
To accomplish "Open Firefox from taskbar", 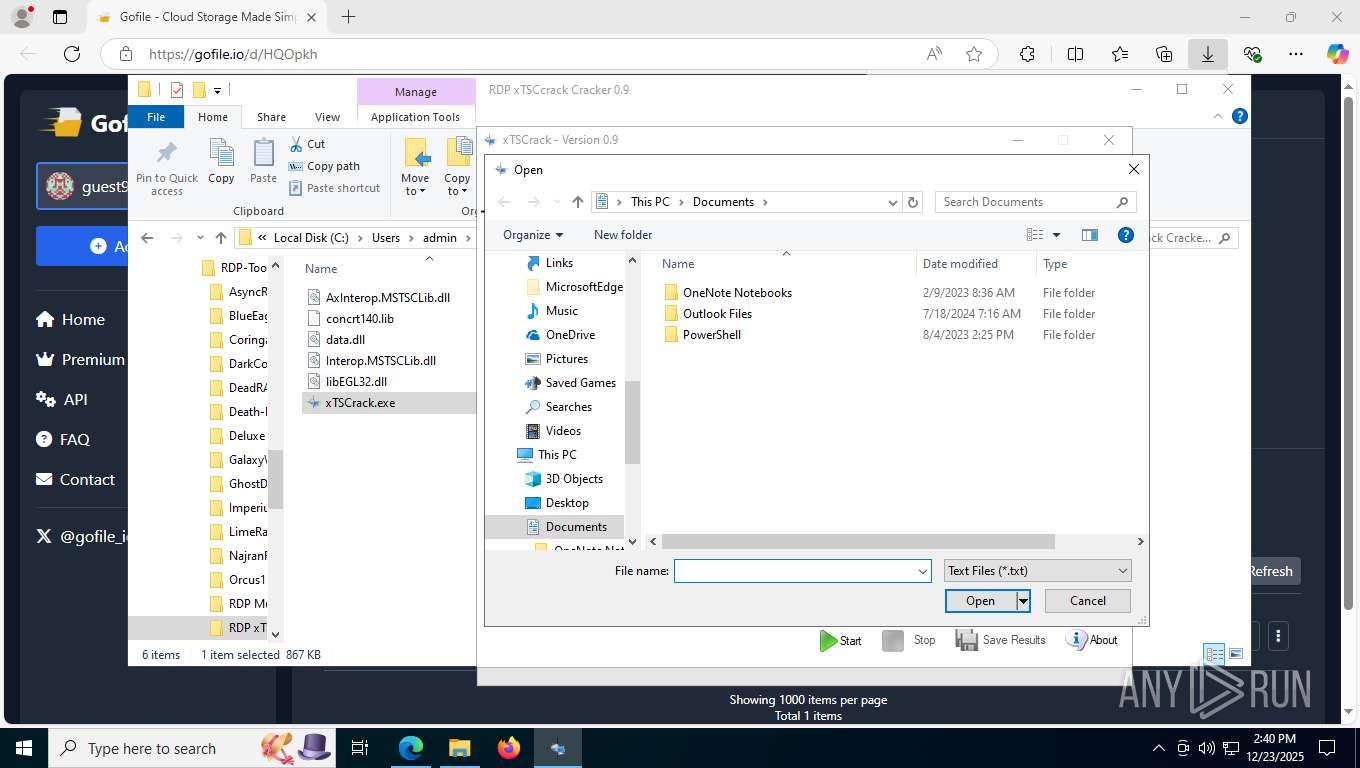I will [x=509, y=748].
